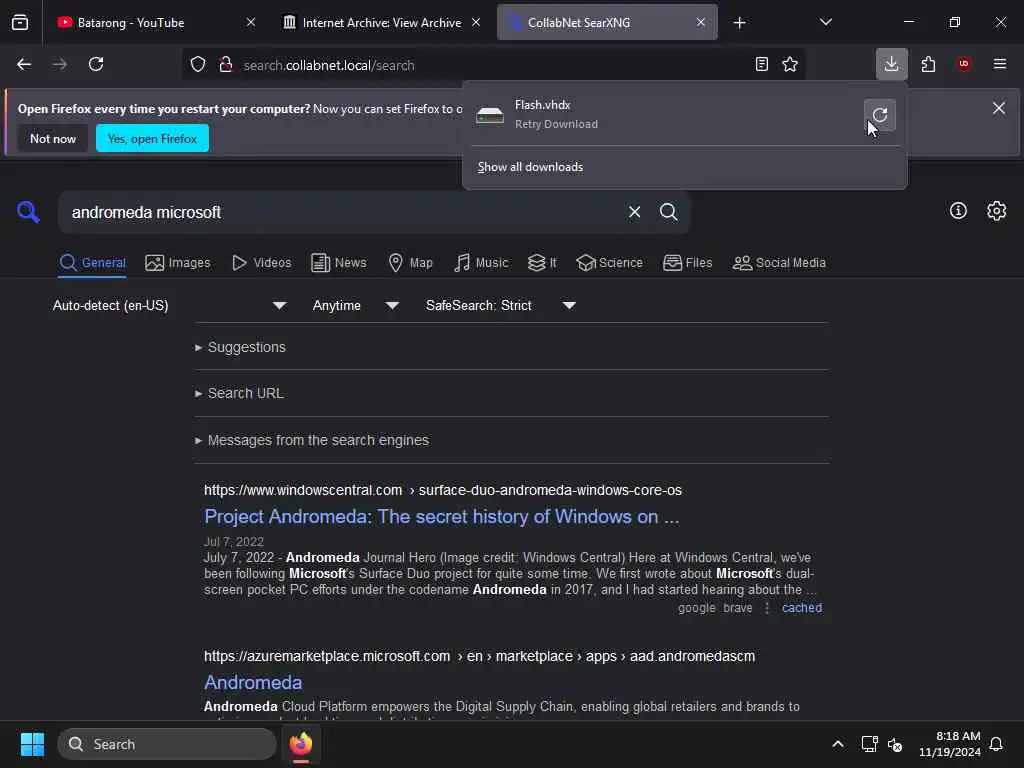Click the tracking protection shield icon
This screenshot has height=768, width=1024.
click(198, 64)
